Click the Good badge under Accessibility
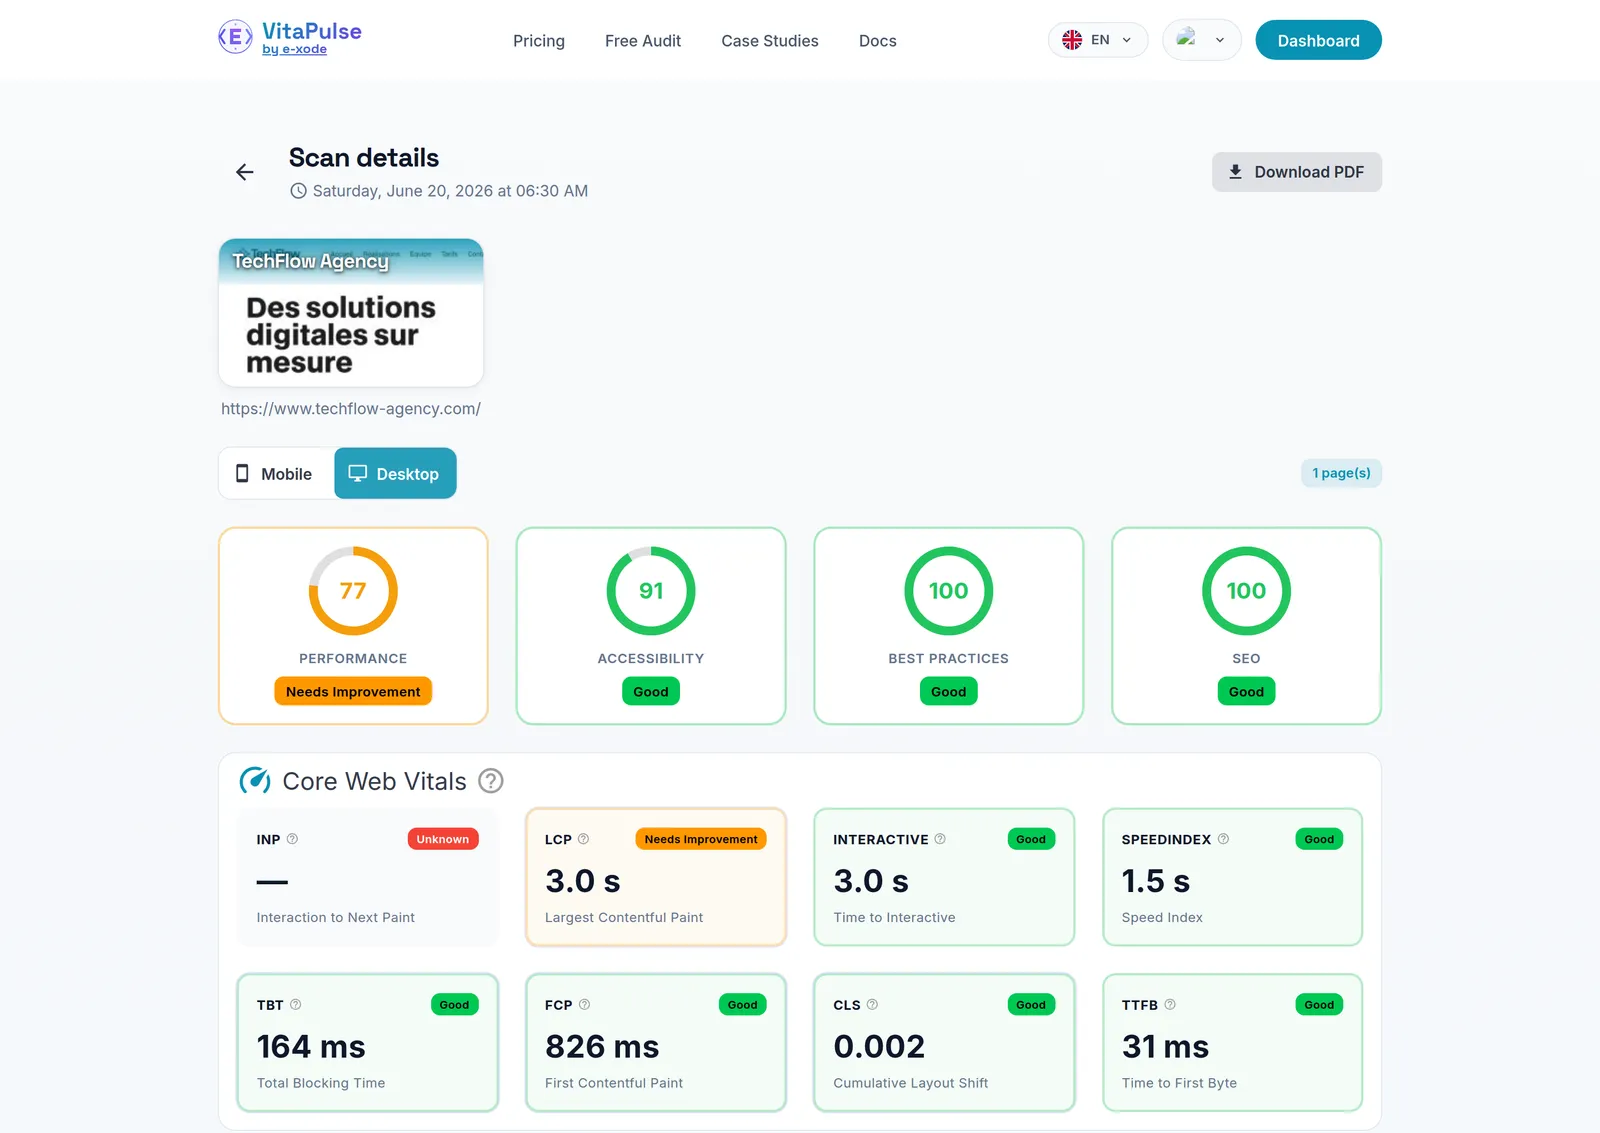The width and height of the screenshot is (1600, 1133). tap(651, 691)
